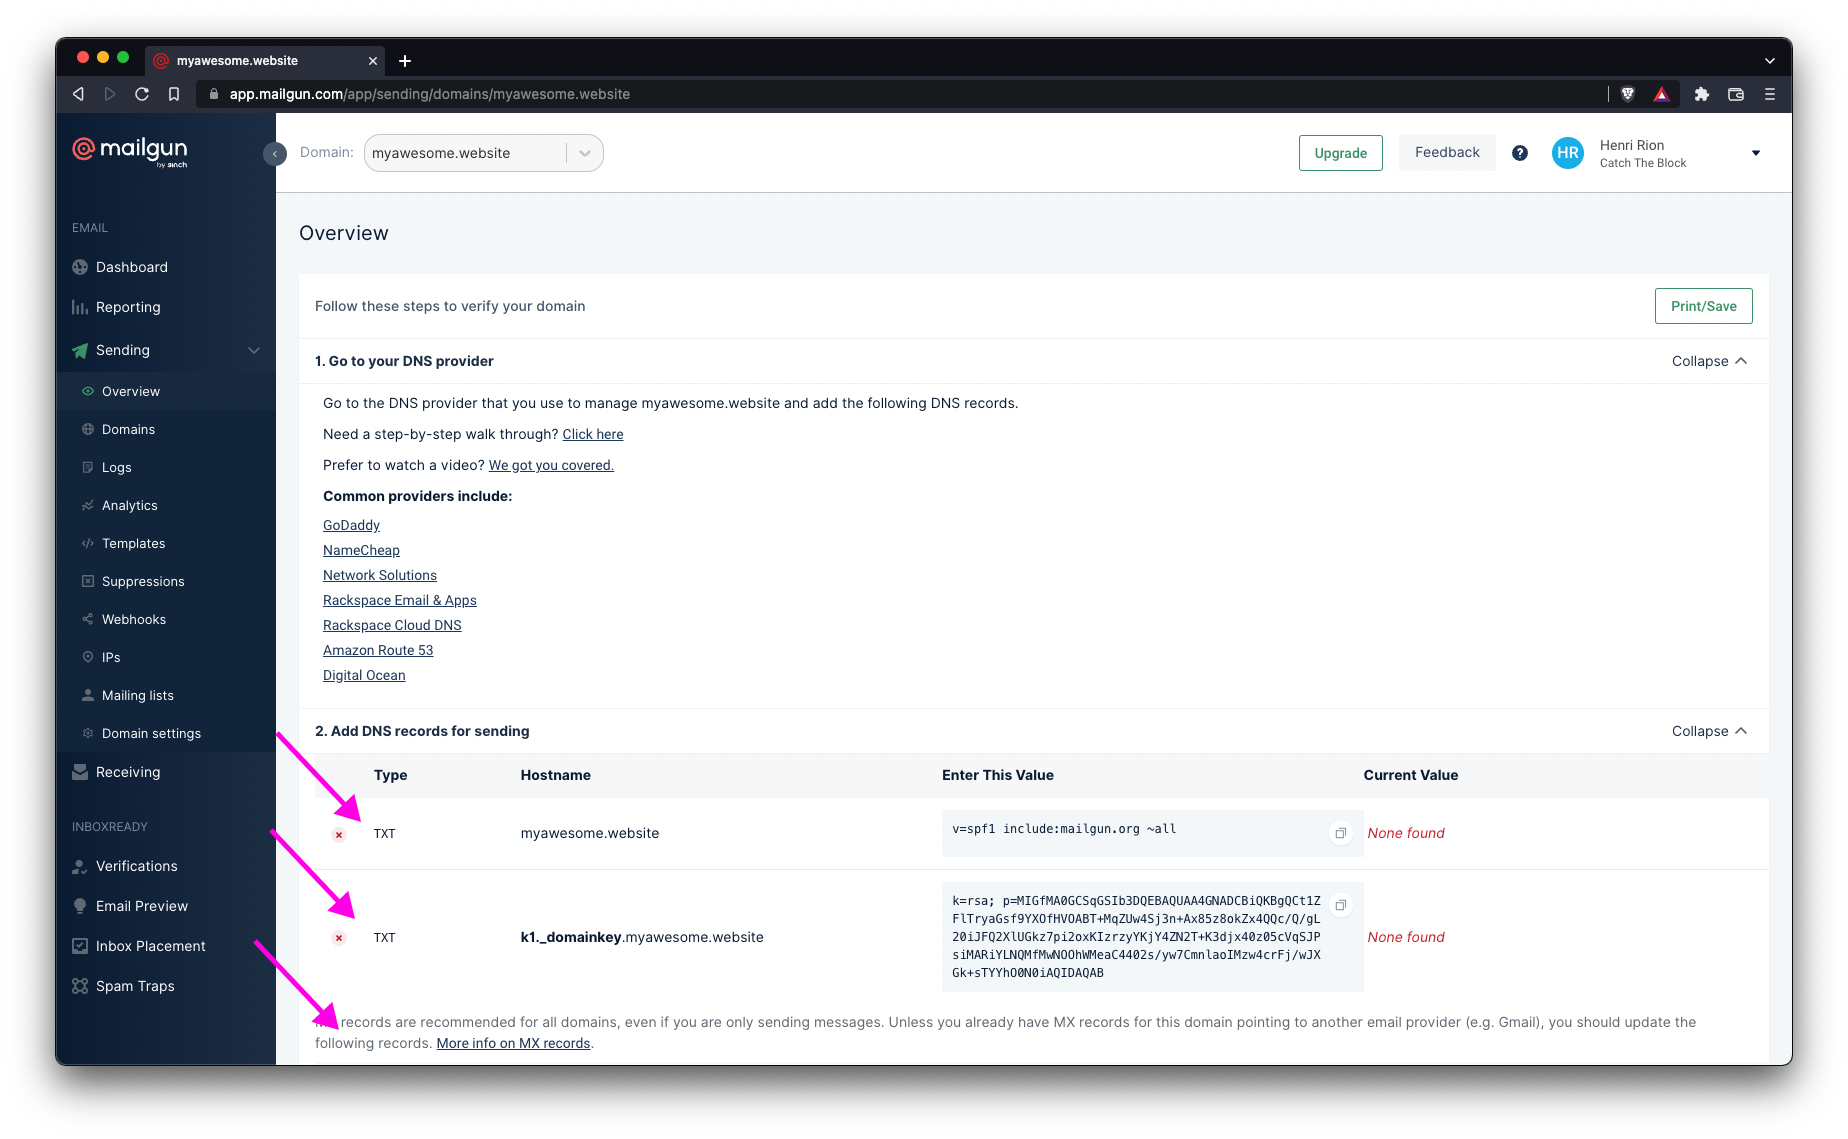
Task: Open the help question mark icon
Action: click(1520, 153)
